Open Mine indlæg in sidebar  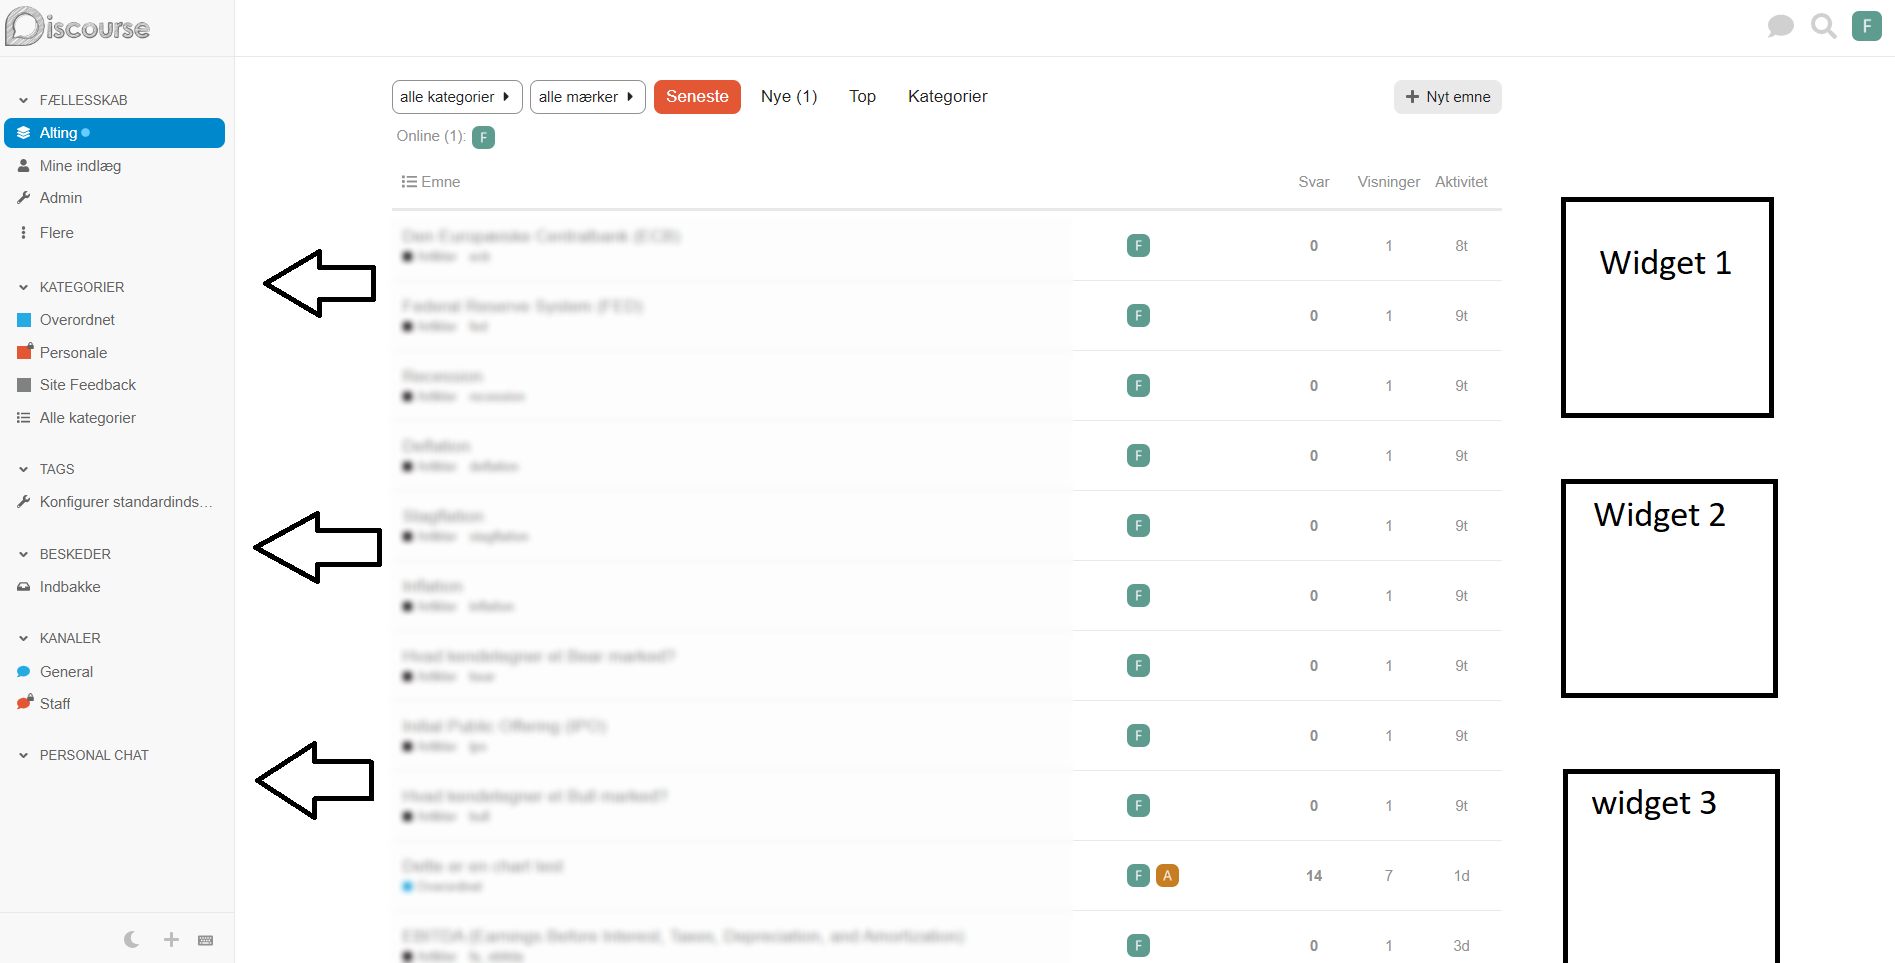click(80, 166)
